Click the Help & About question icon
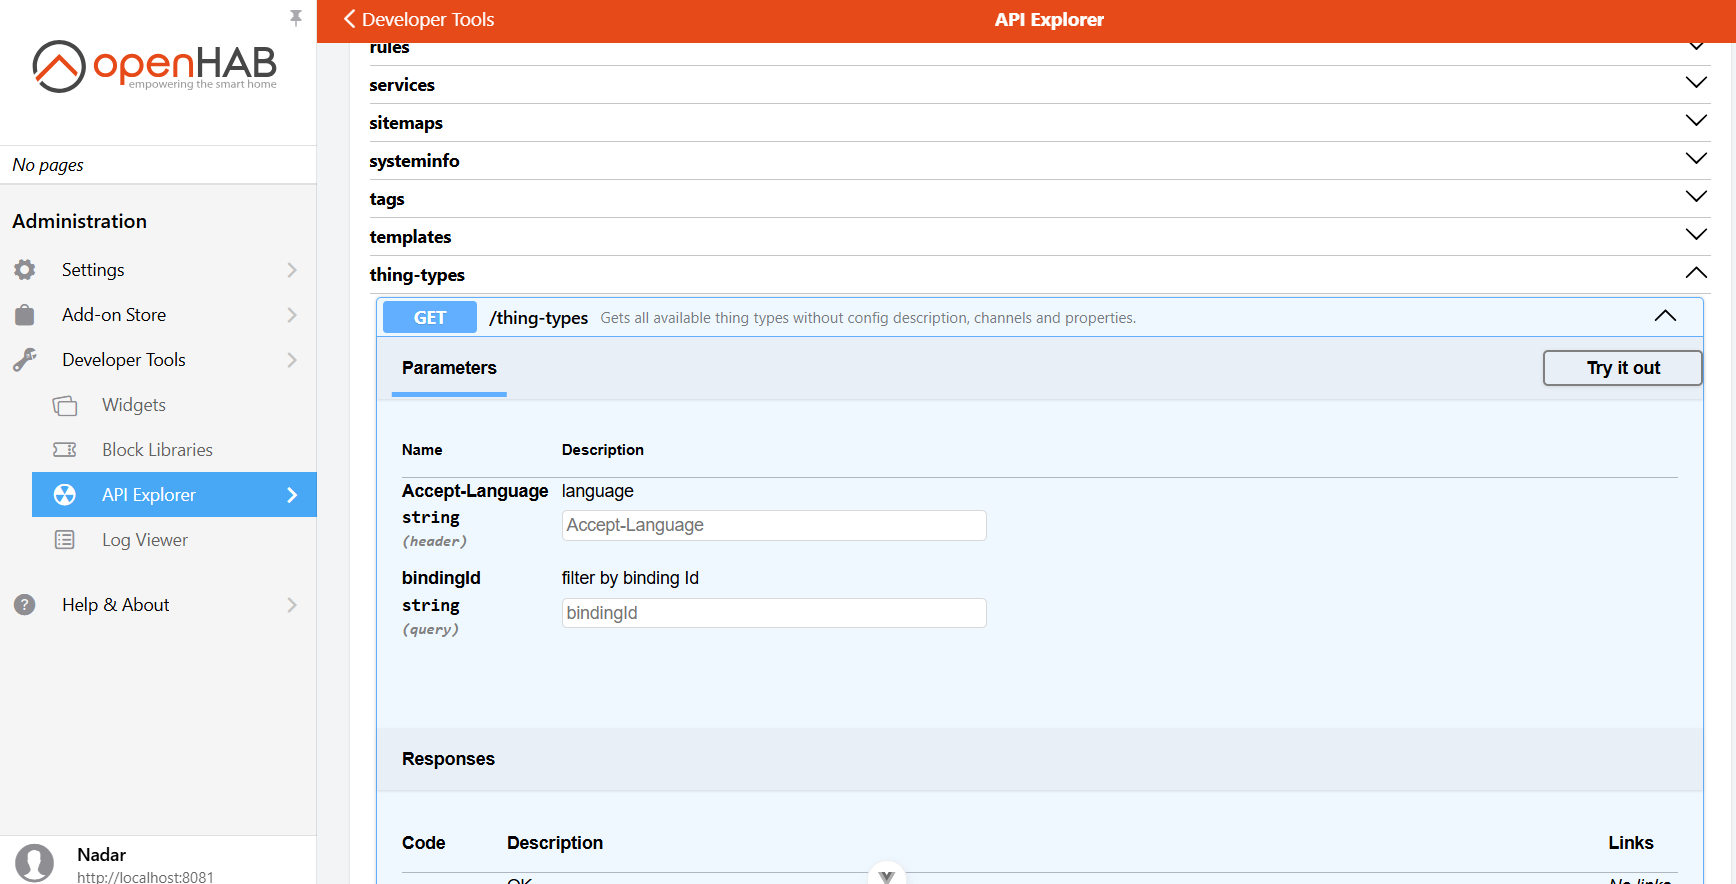This screenshot has width=1736, height=884. pos(25,605)
